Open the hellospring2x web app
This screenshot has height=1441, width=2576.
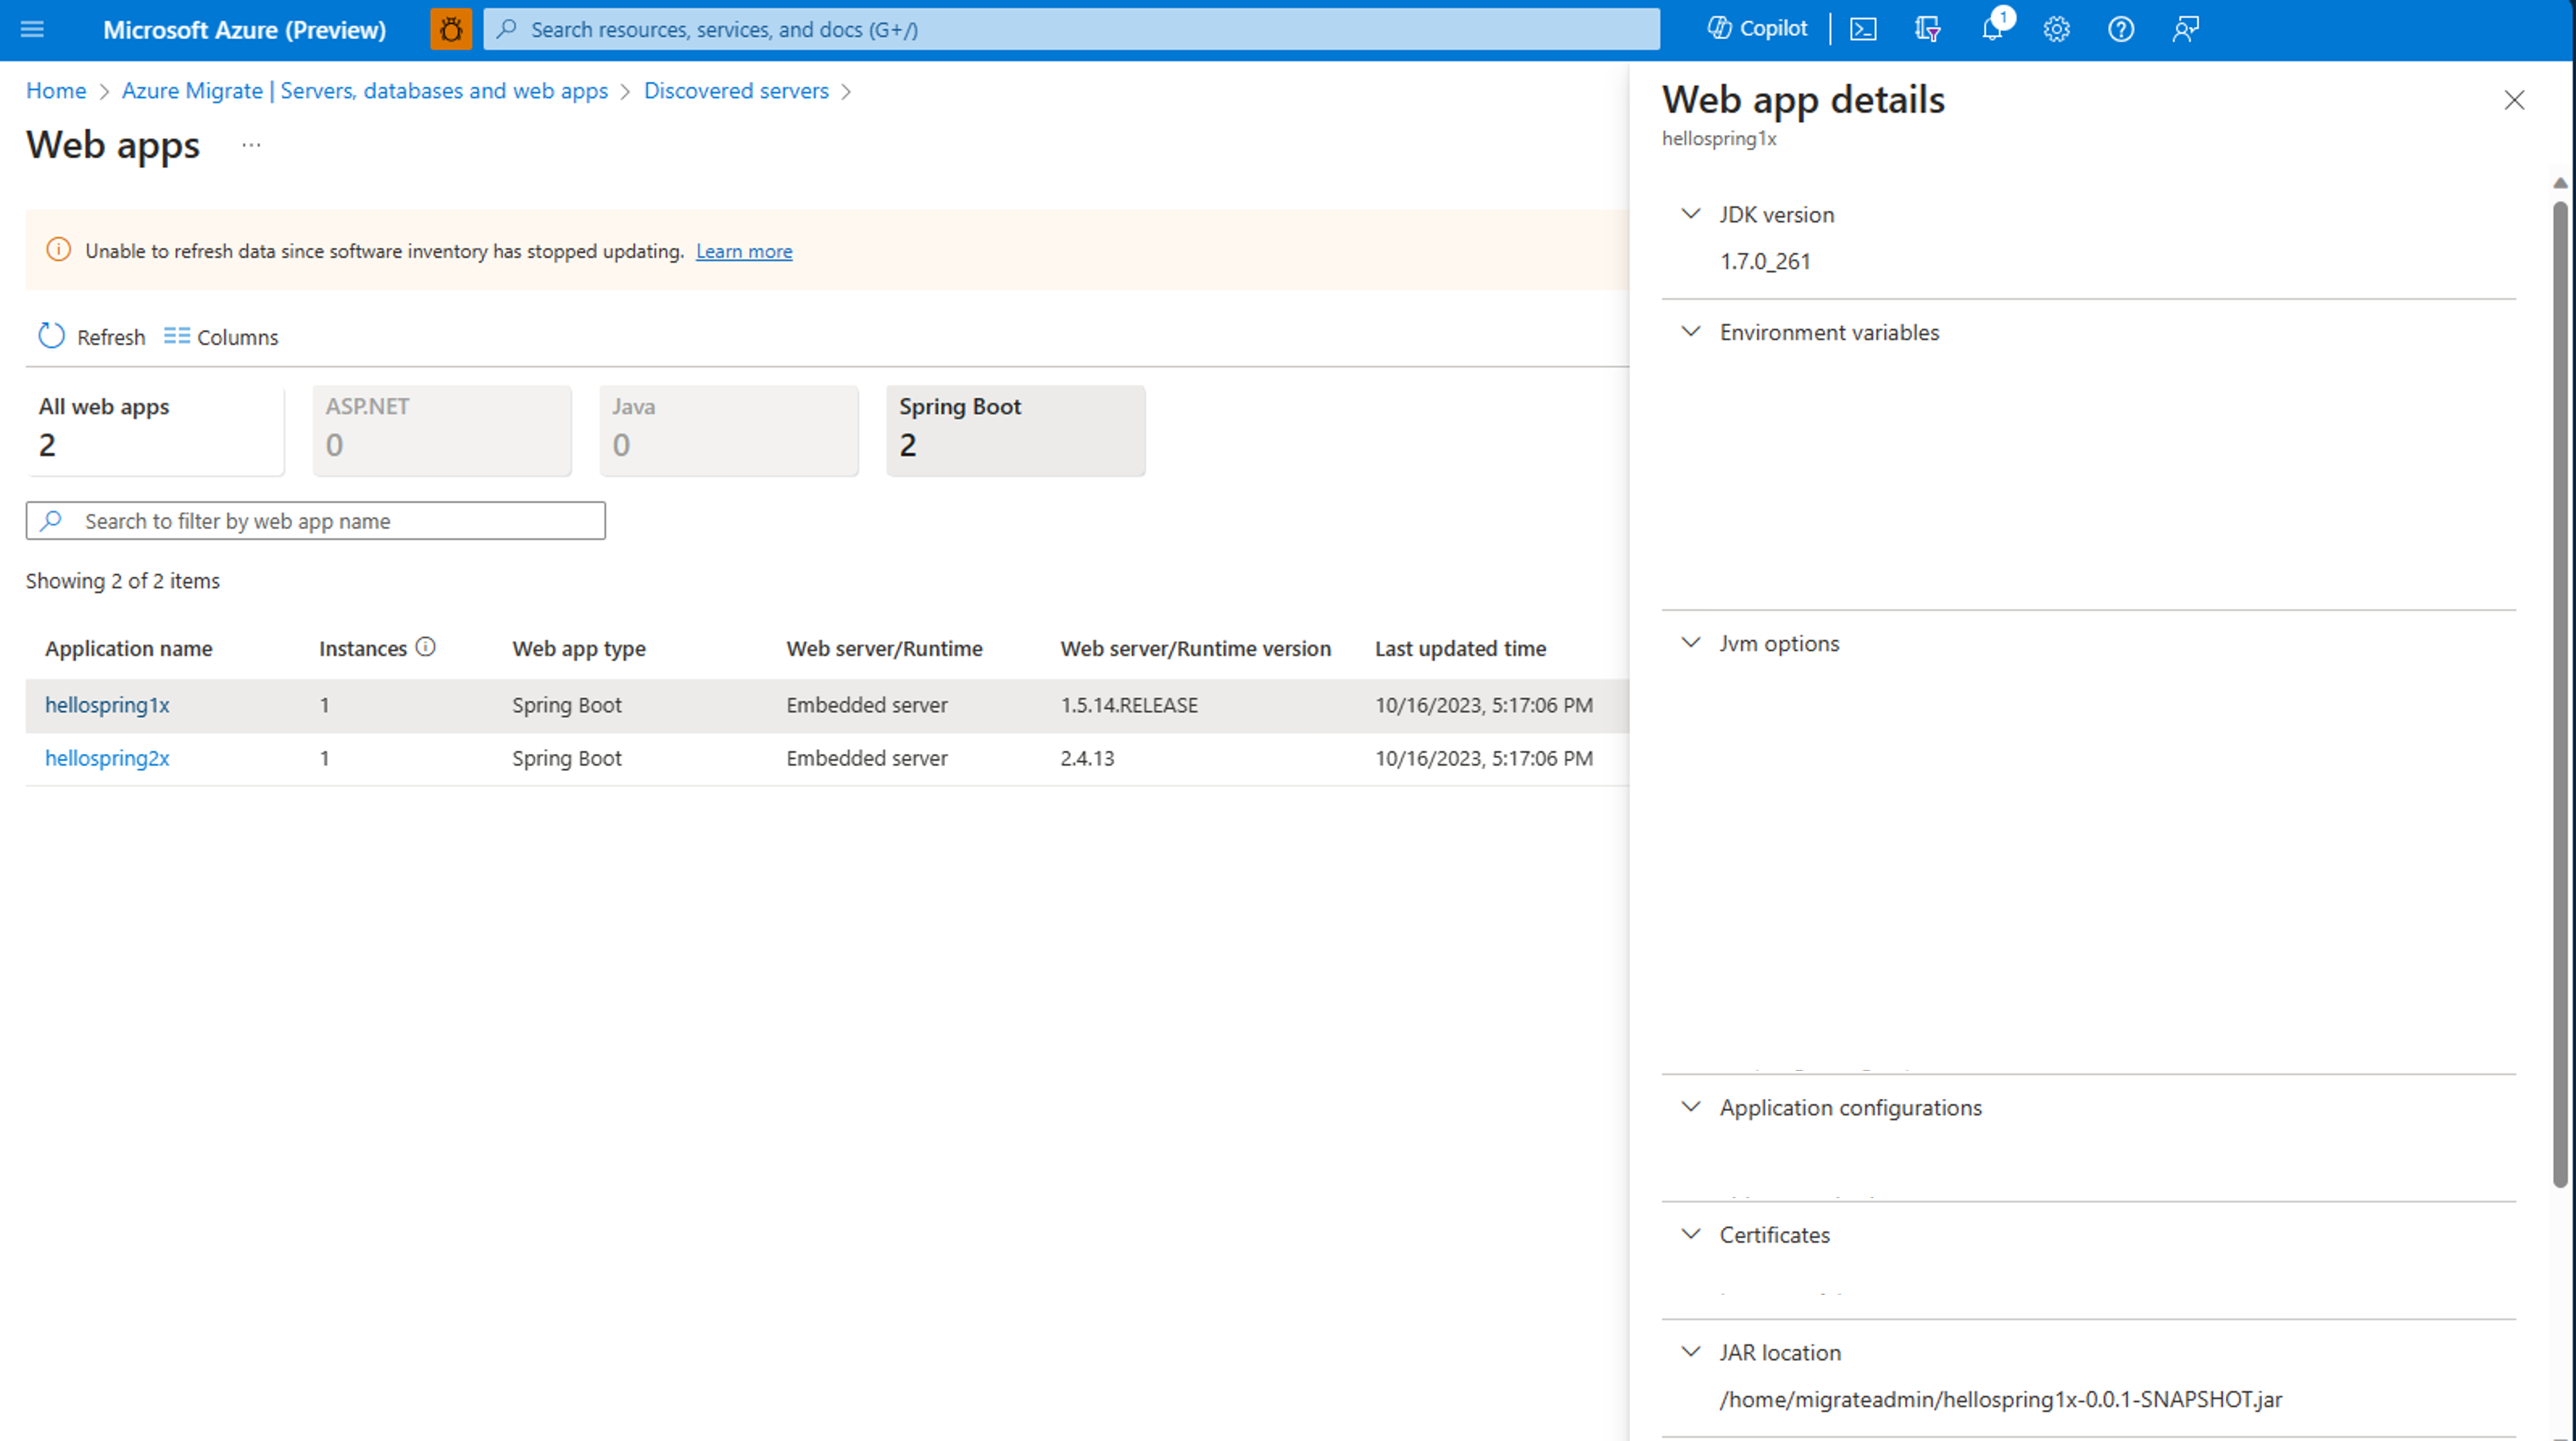(x=107, y=758)
